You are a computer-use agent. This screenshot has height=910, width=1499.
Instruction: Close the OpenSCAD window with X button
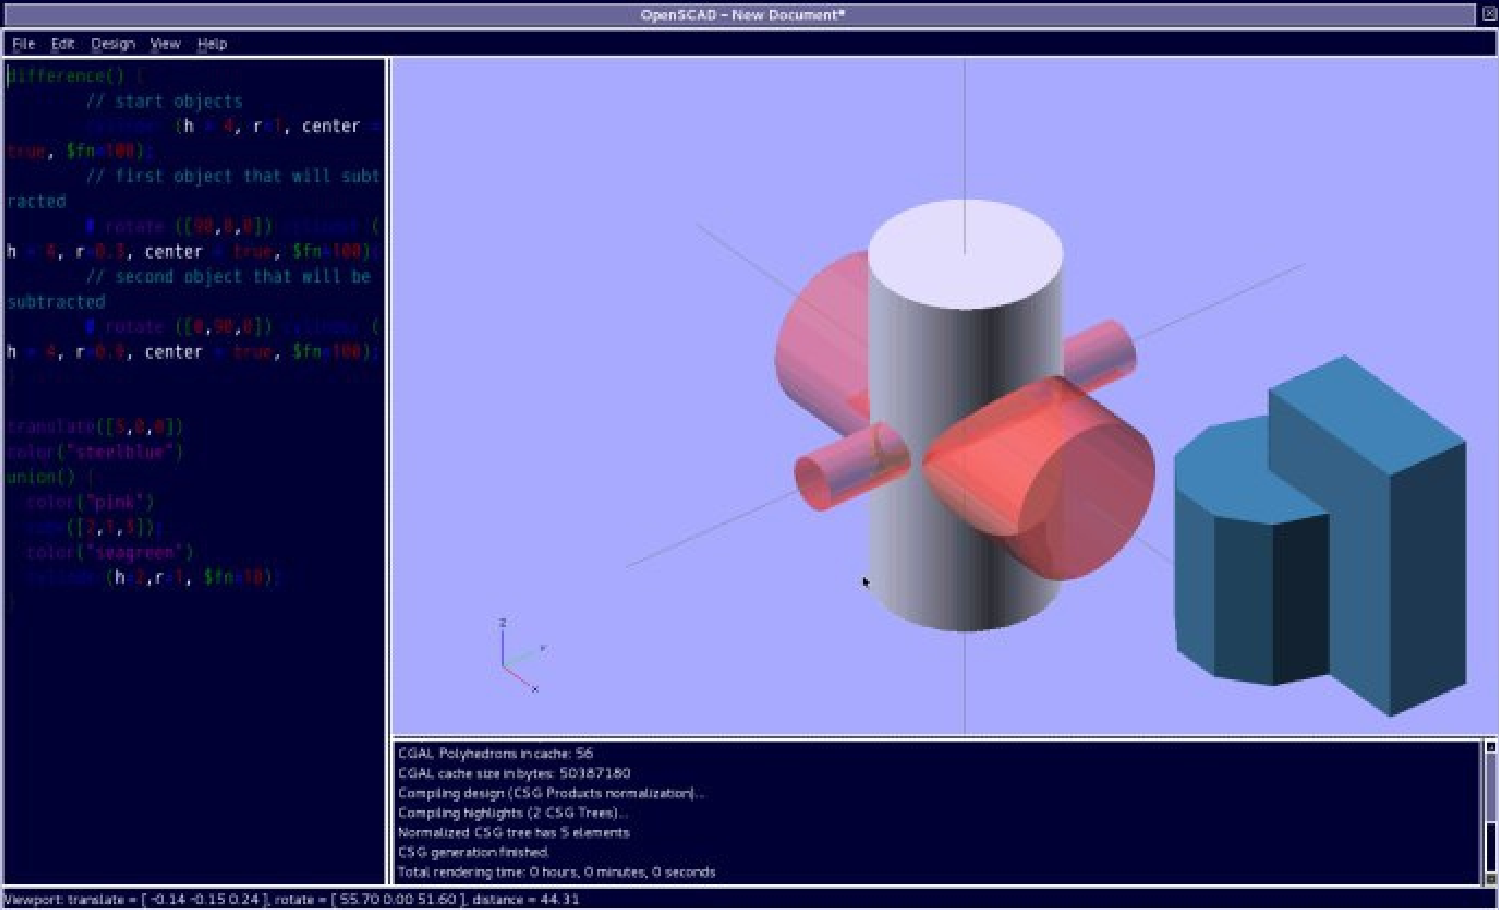(x=1488, y=14)
